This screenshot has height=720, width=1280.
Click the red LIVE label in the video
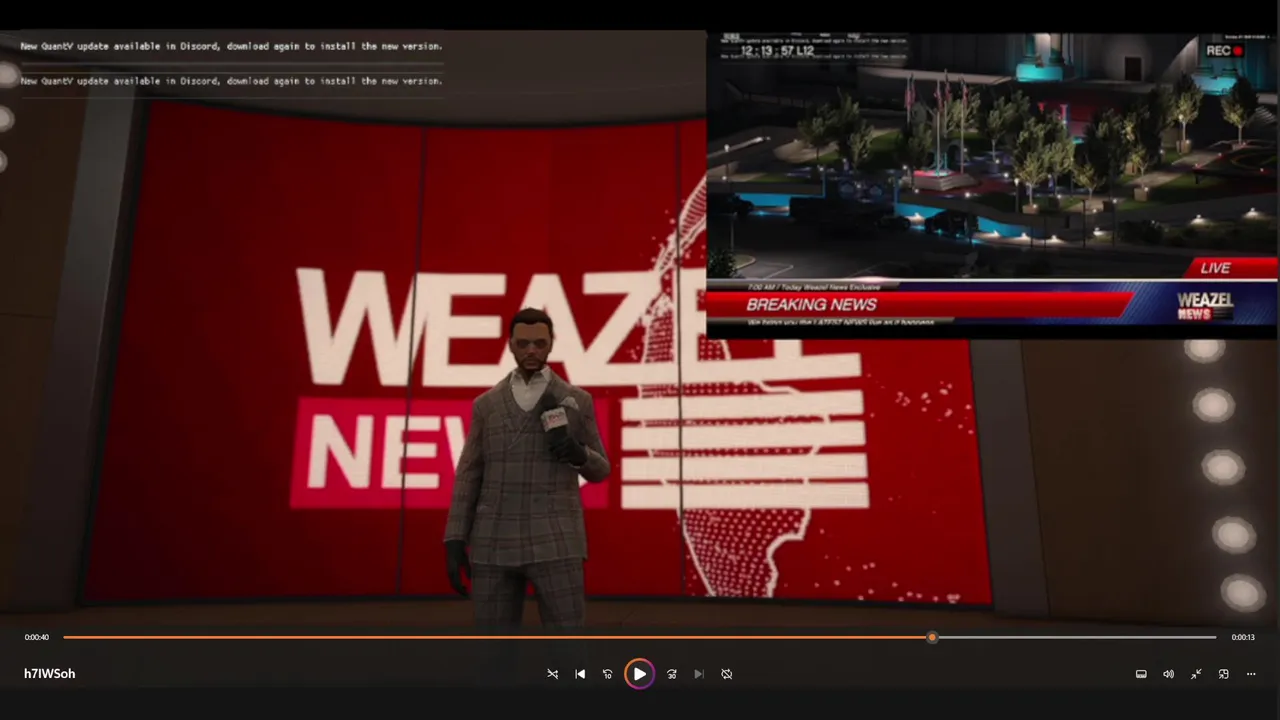click(1230, 268)
